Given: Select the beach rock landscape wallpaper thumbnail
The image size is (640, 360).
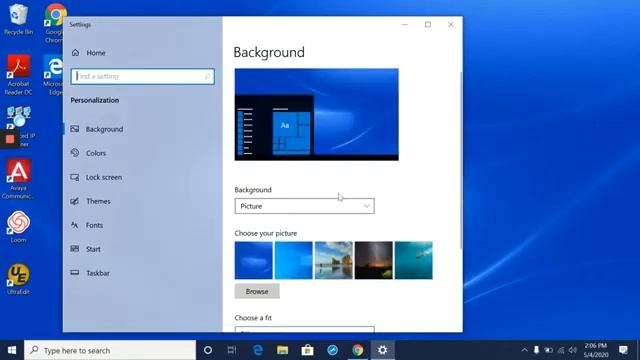Looking at the screenshot, I should click(333, 260).
